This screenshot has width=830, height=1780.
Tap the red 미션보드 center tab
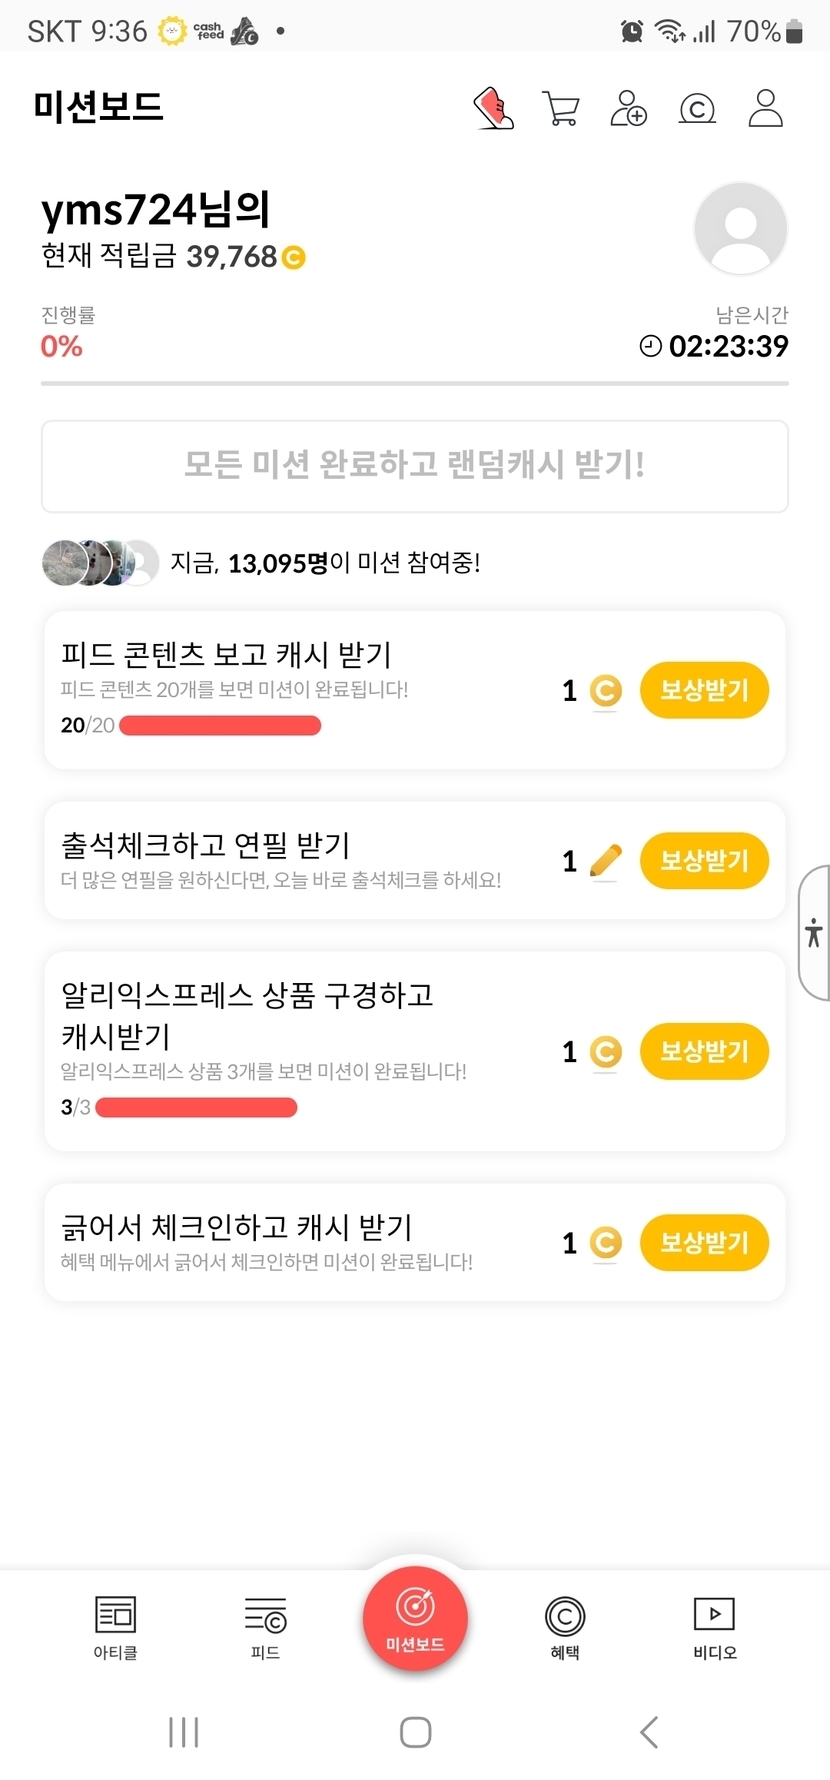click(415, 1618)
